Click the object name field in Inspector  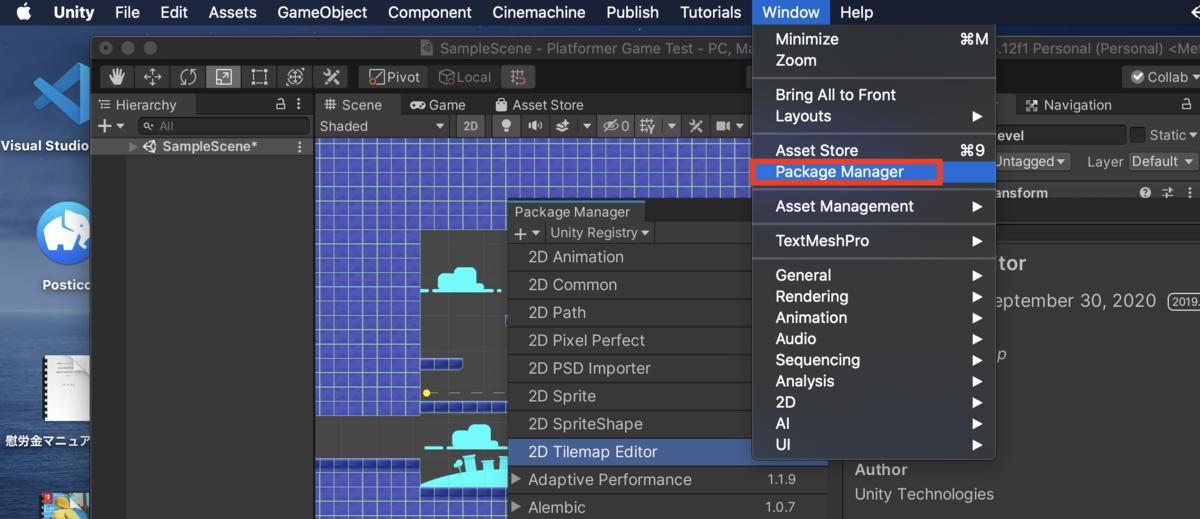pyautogui.click(x=1060, y=135)
